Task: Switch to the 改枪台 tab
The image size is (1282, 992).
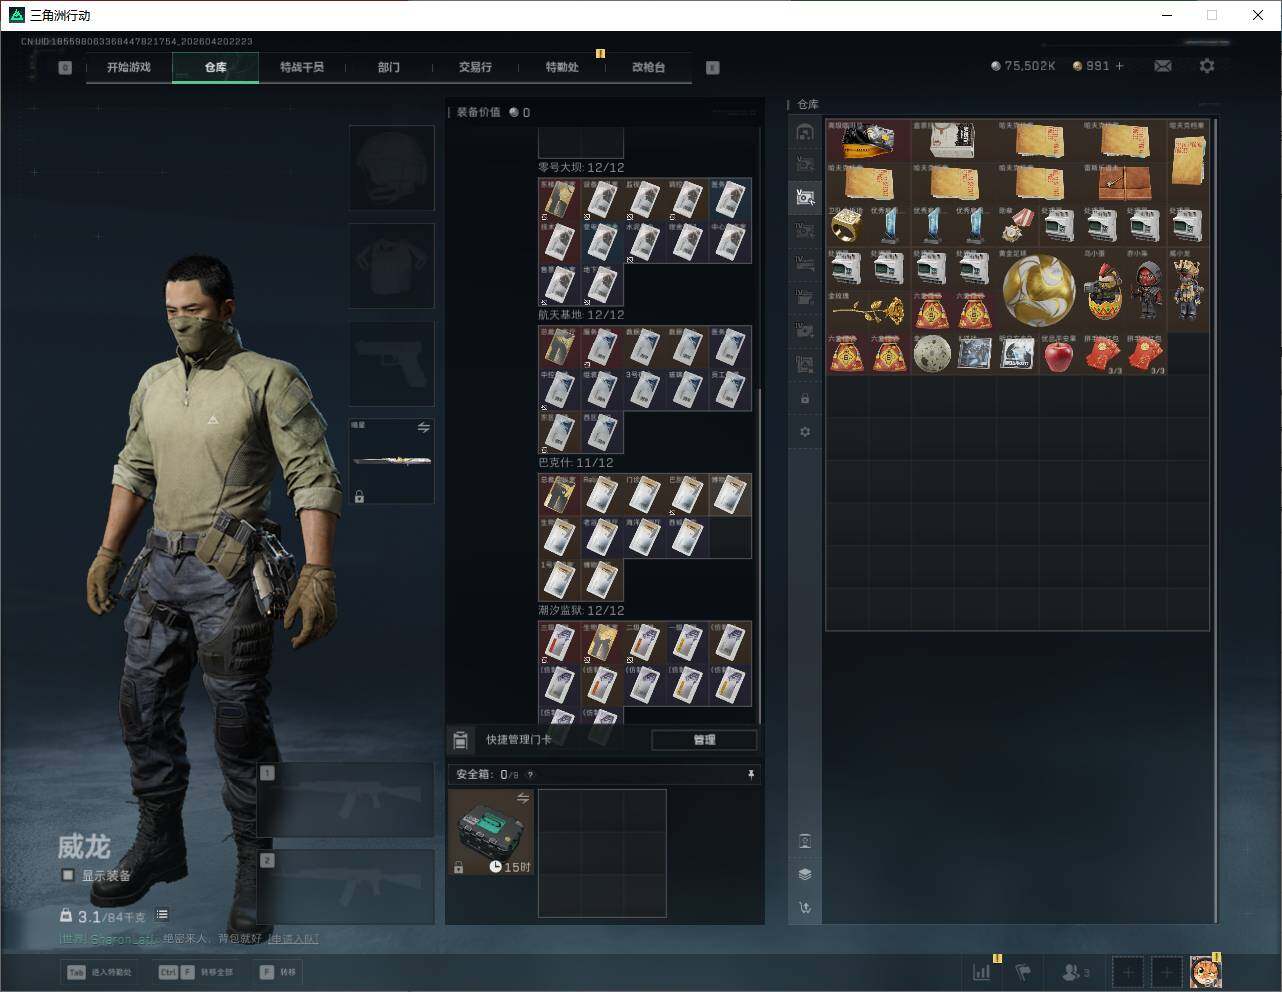Action: coord(648,67)
